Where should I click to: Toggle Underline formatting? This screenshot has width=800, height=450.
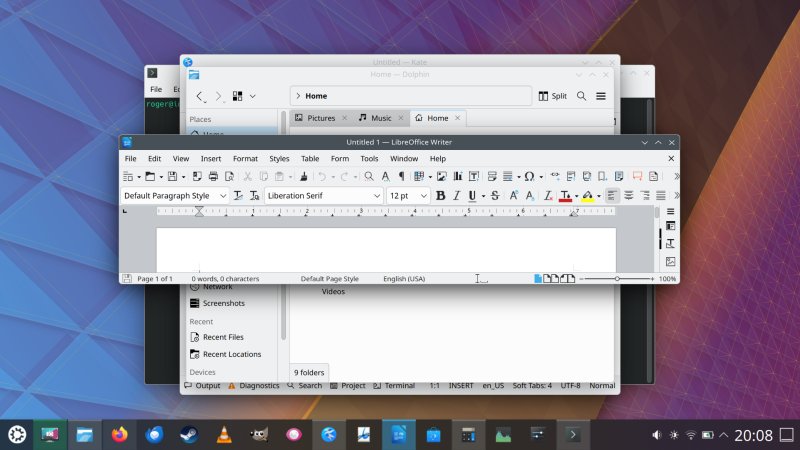coord(472,196)
